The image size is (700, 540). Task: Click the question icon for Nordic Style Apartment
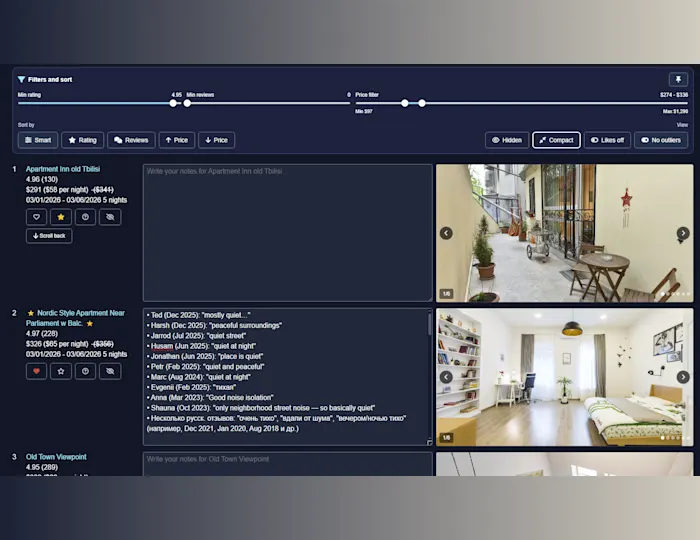click(x=85, y=371)
